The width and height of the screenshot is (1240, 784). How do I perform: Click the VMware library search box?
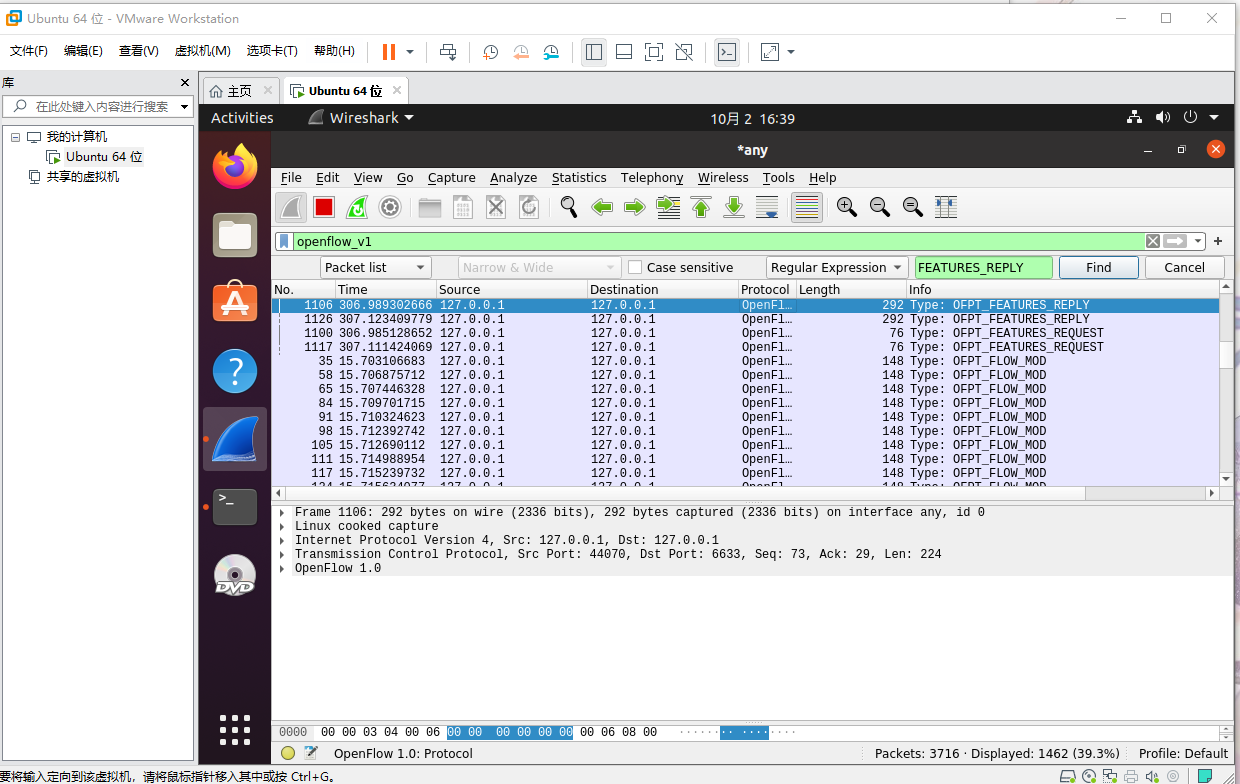tap(98, 106)
